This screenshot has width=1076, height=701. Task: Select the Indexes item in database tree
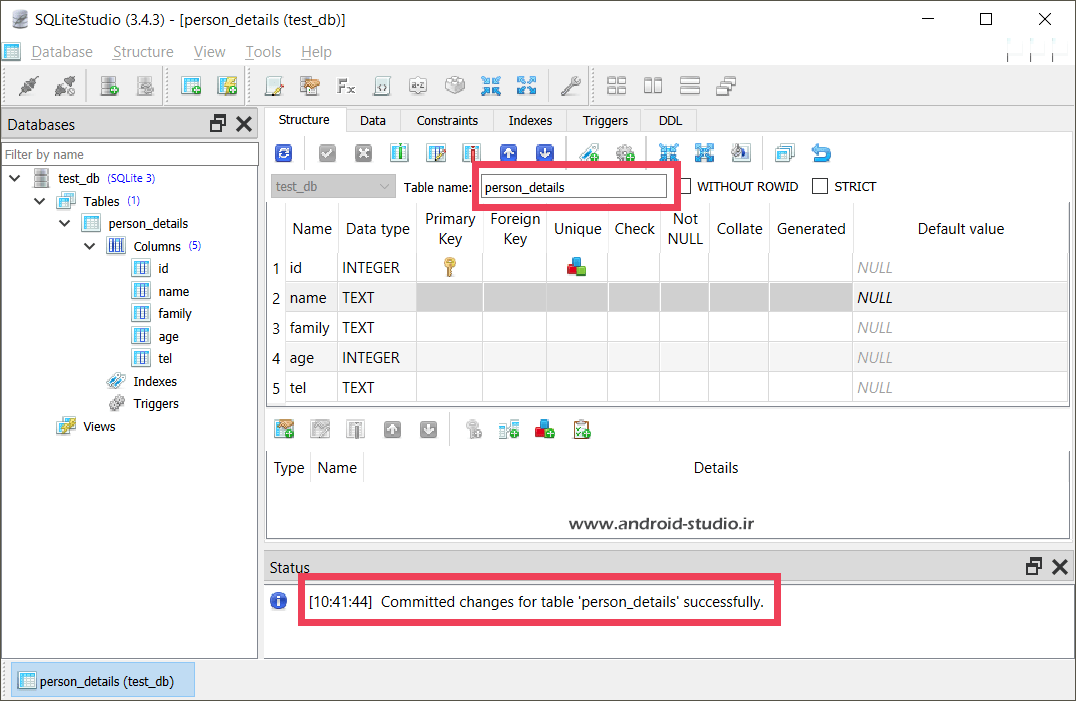point(154,381)
